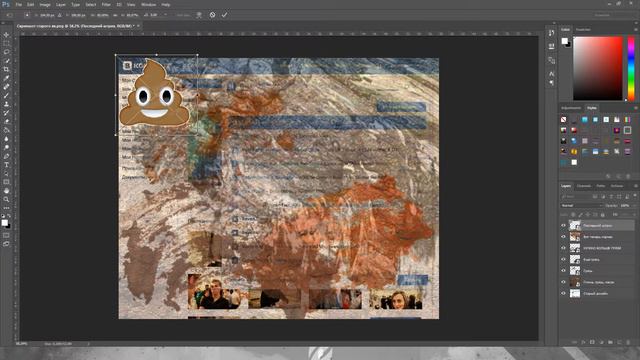The image size is (640, 360).
Task: Open the interpolation dropdown in options bar
Action: 183,15
